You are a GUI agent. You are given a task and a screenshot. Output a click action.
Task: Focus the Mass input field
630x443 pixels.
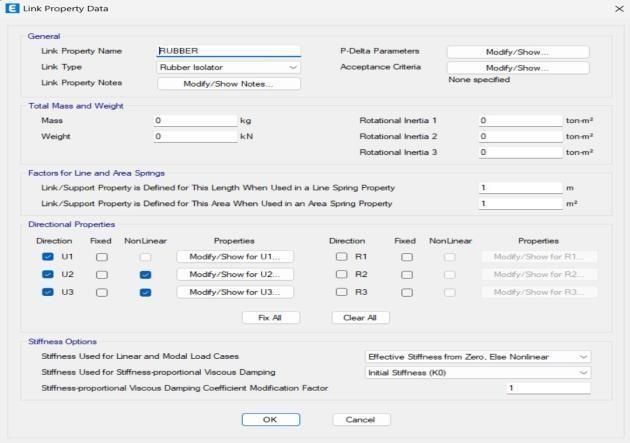(195, 120)
